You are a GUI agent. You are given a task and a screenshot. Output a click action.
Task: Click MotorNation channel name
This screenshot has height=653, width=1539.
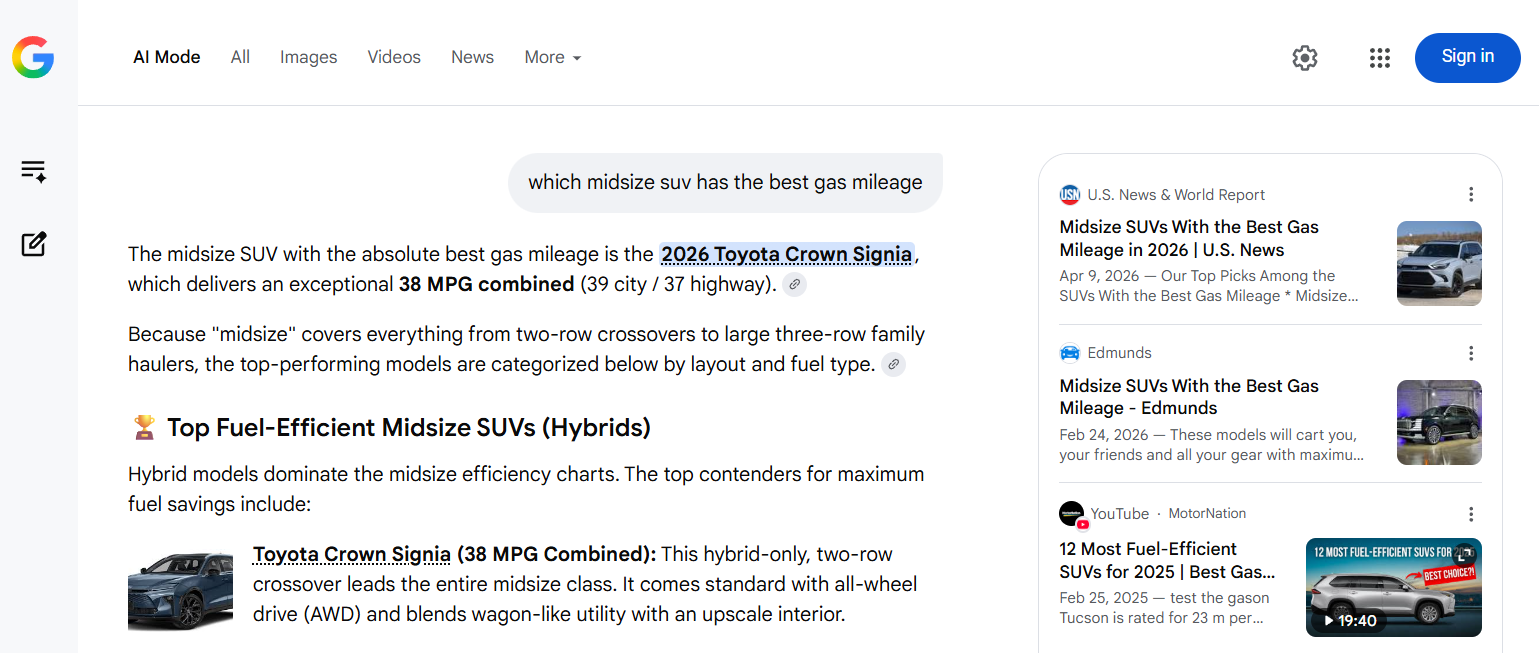point(1208,514)
